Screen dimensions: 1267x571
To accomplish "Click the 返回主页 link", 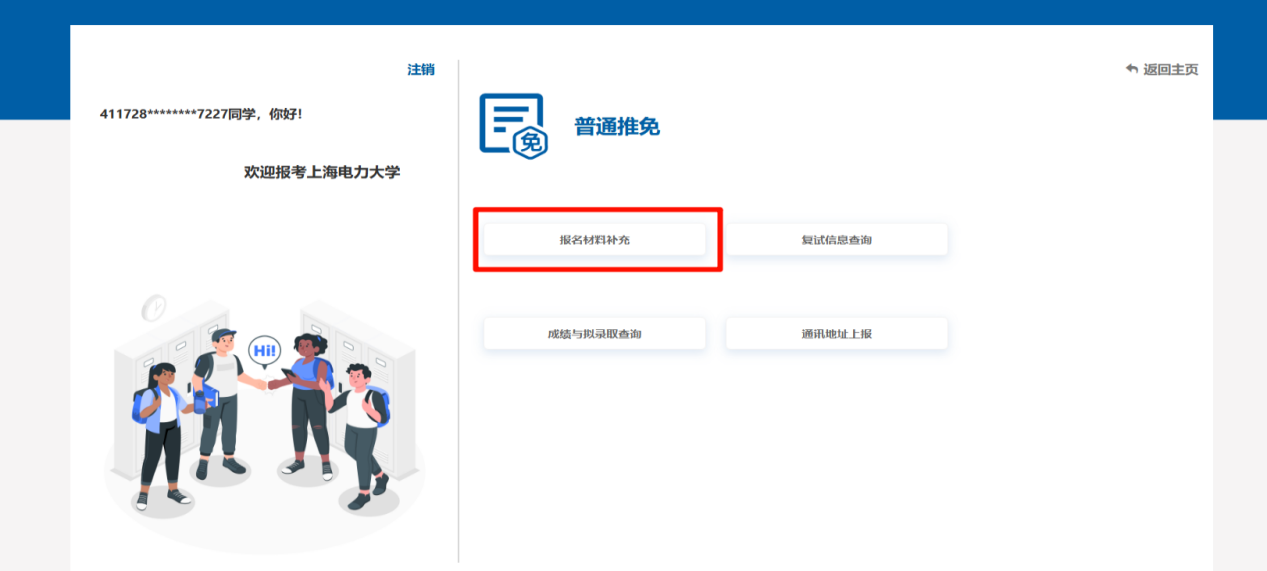I will [x=1170, y=70].
